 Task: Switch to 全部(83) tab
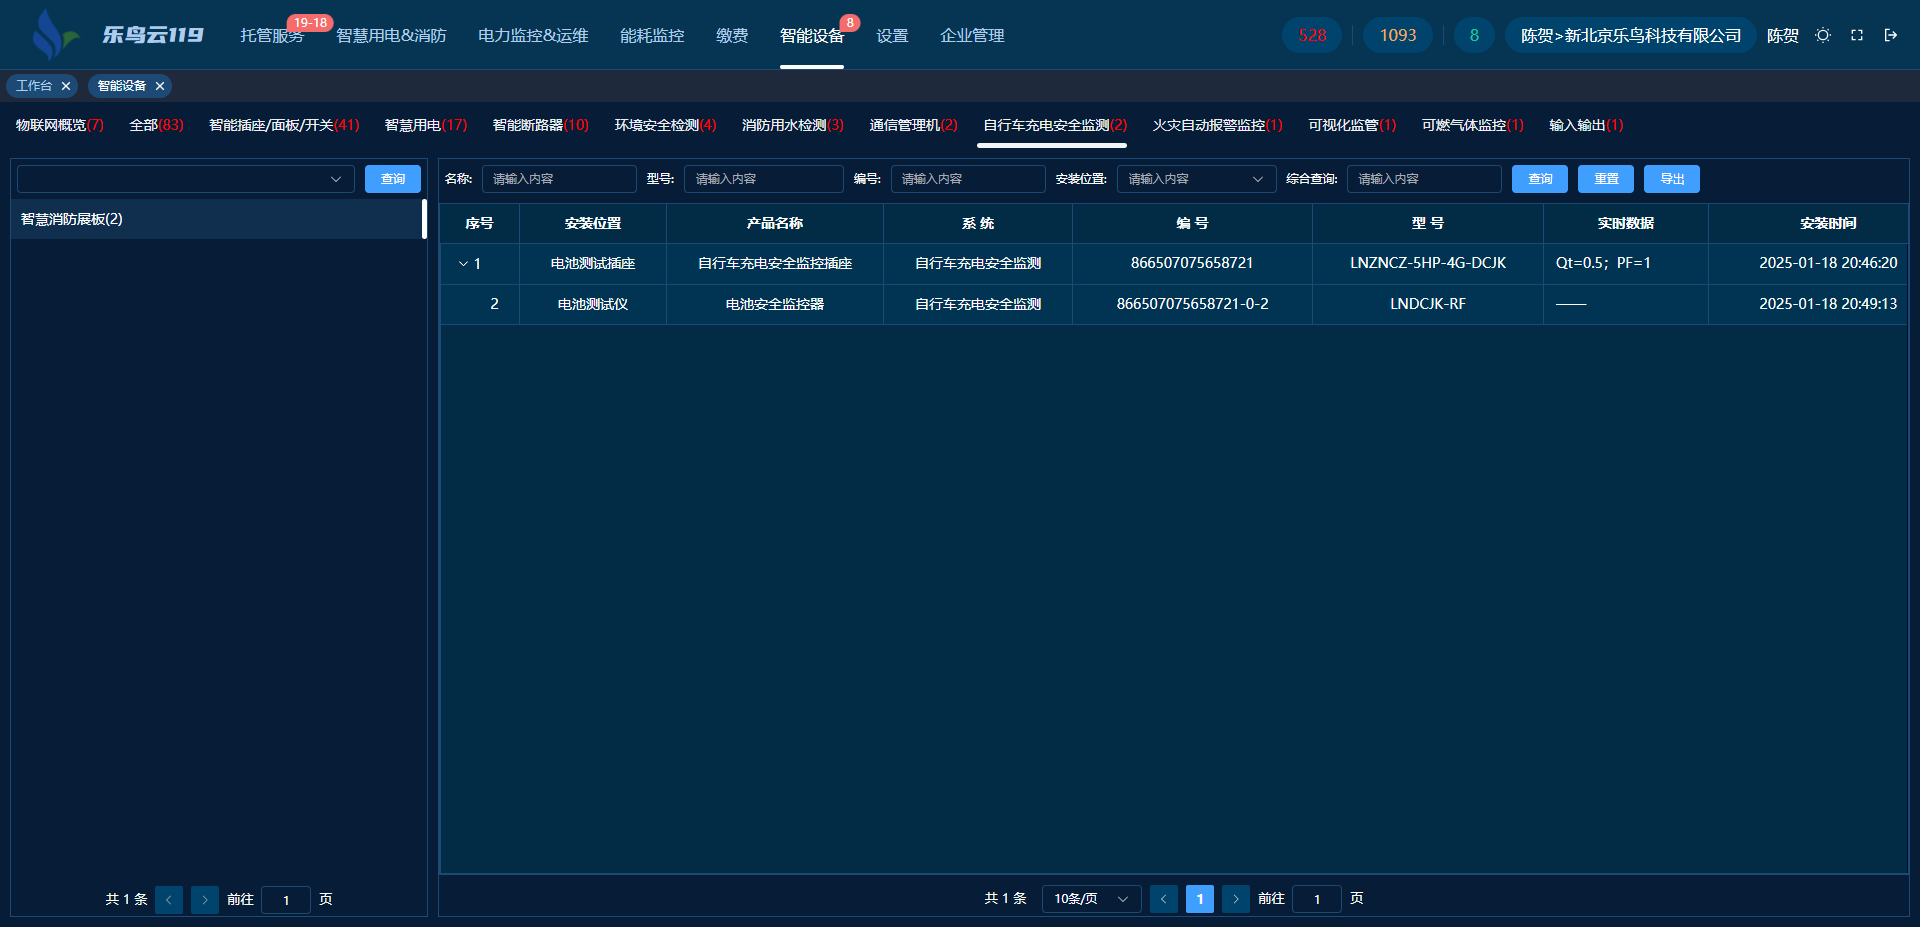[157, 125]
